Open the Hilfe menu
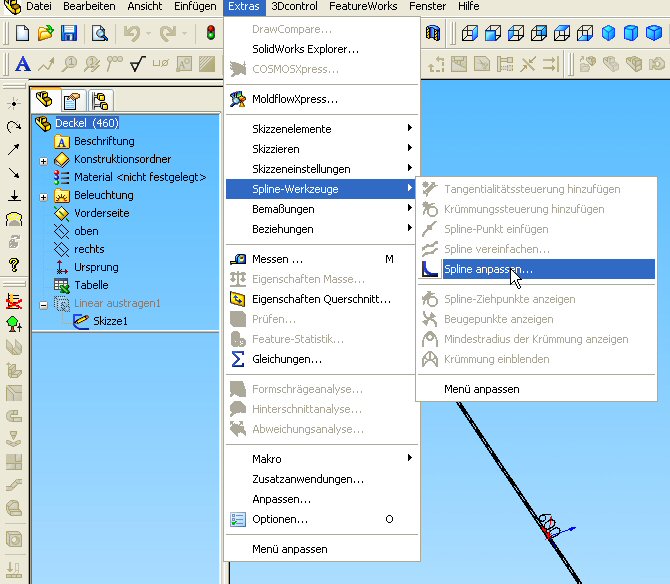670x584 pixels. pos(468,6)
